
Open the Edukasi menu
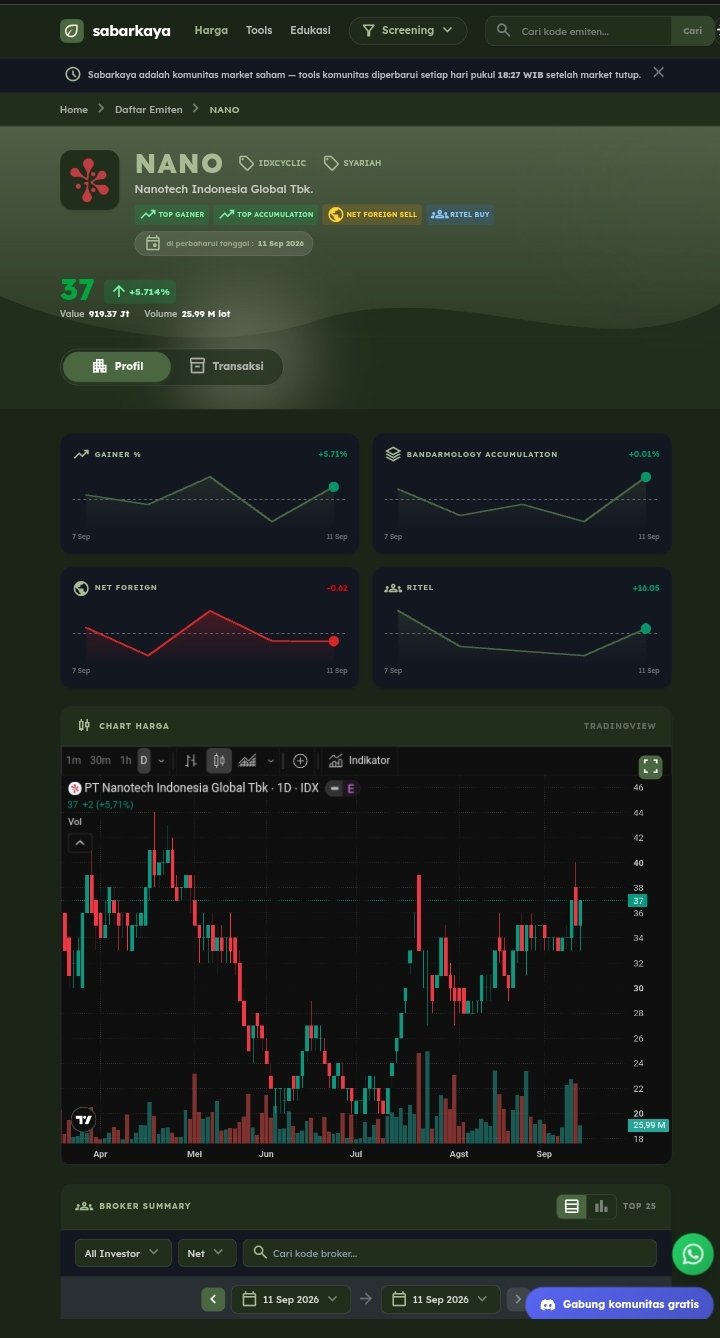310,30
